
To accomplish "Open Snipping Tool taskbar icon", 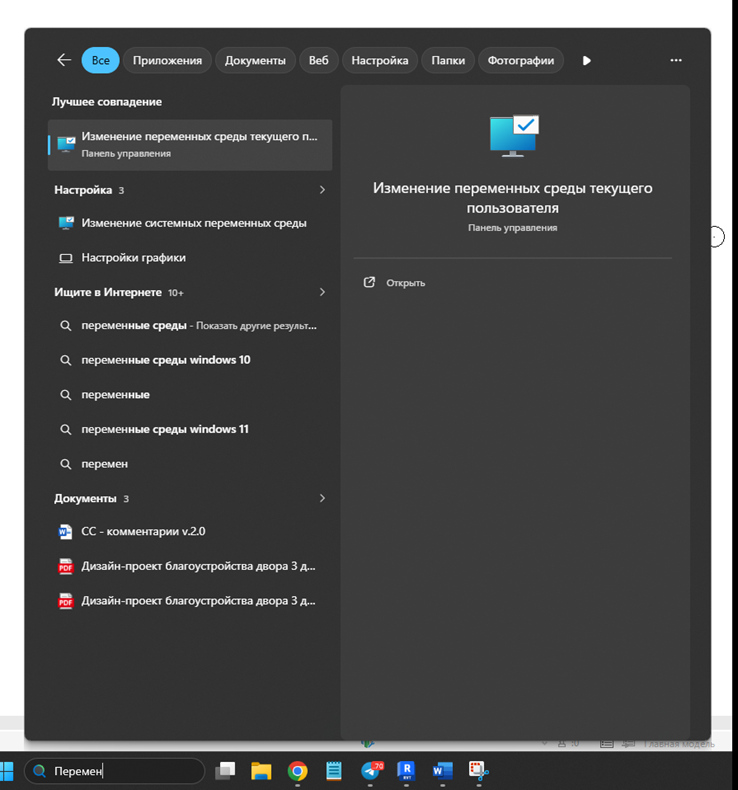I will [x=478, y=771].
